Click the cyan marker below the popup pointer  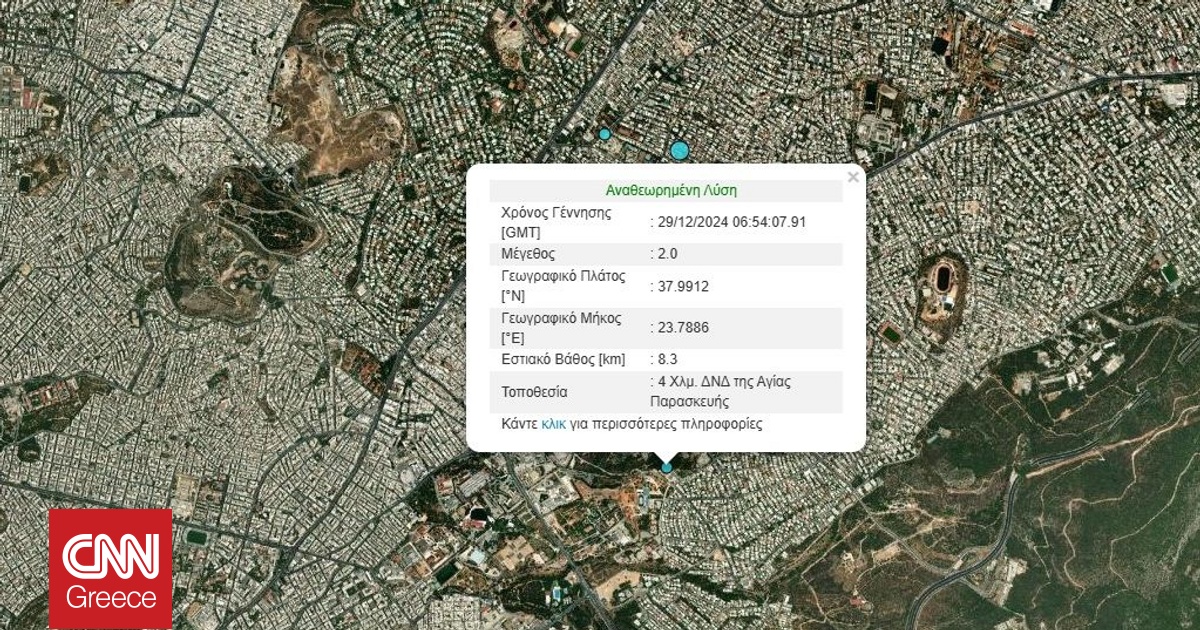pos(667,467)
